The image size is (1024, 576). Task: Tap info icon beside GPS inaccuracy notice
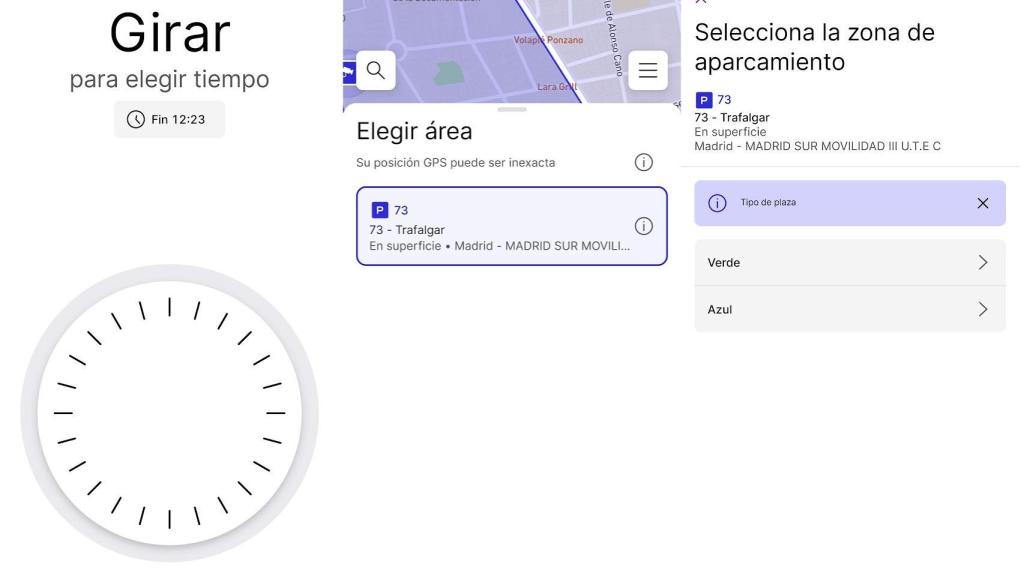[x=644, y=162]
